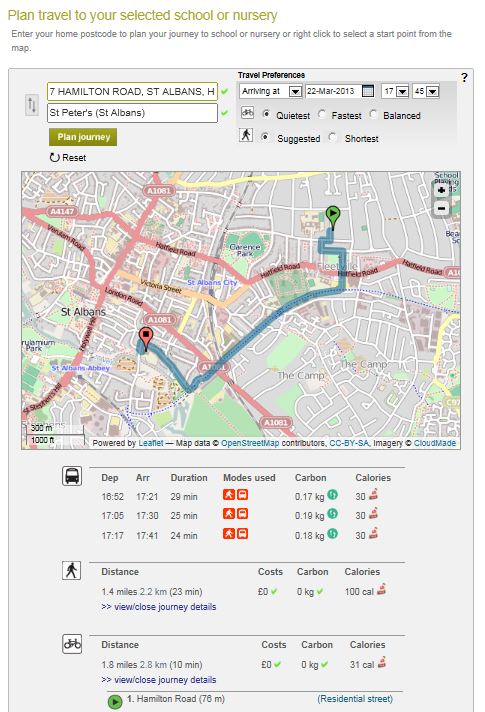Click the red destination marker on map
This screenshot has height=712, width=485.
[x=145, y=339]
